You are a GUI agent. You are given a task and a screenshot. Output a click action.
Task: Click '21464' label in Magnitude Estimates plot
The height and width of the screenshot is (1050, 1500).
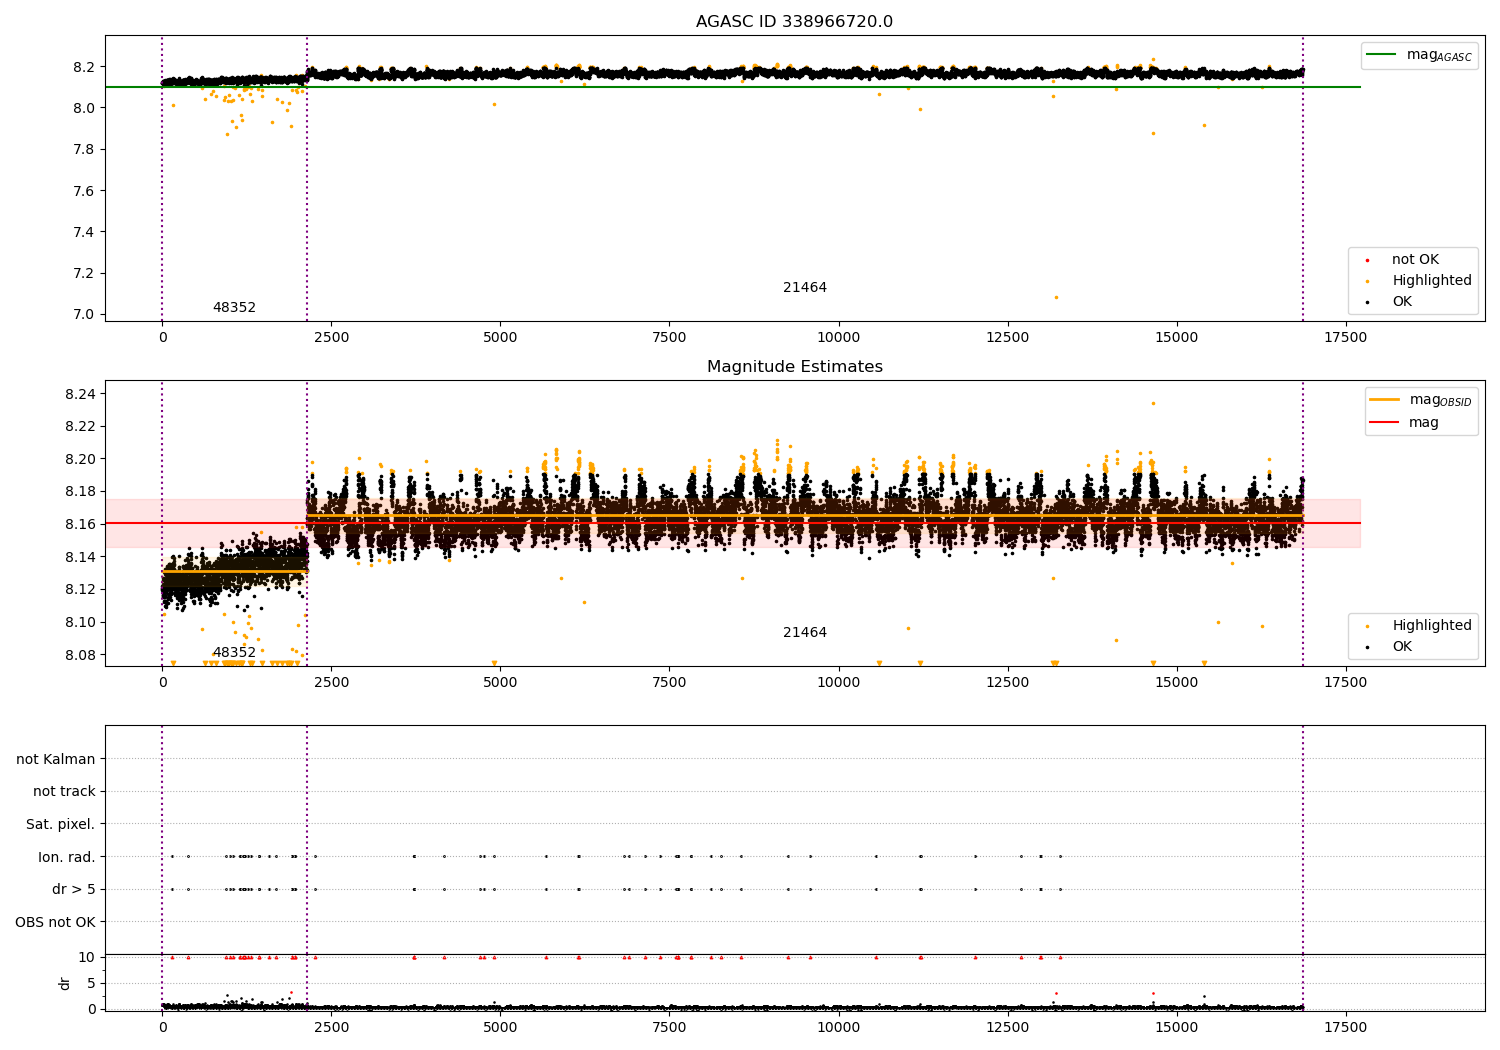coord(805,633)
